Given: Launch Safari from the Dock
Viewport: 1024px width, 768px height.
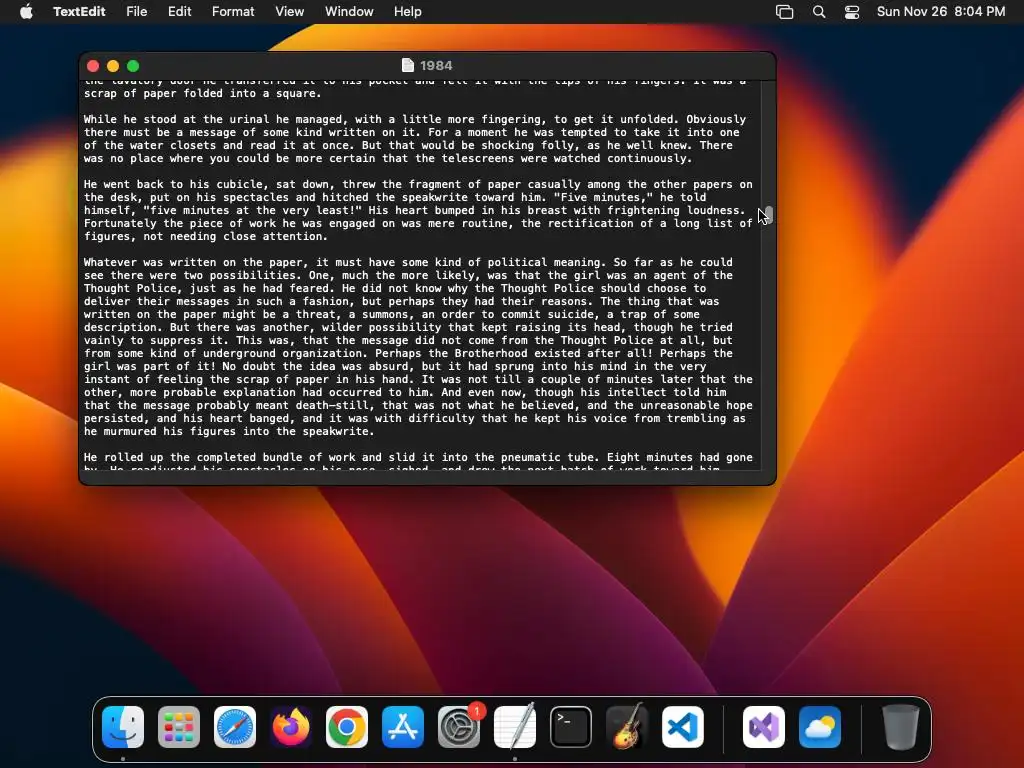Looking at the screenshot, I should pos(235,727).
